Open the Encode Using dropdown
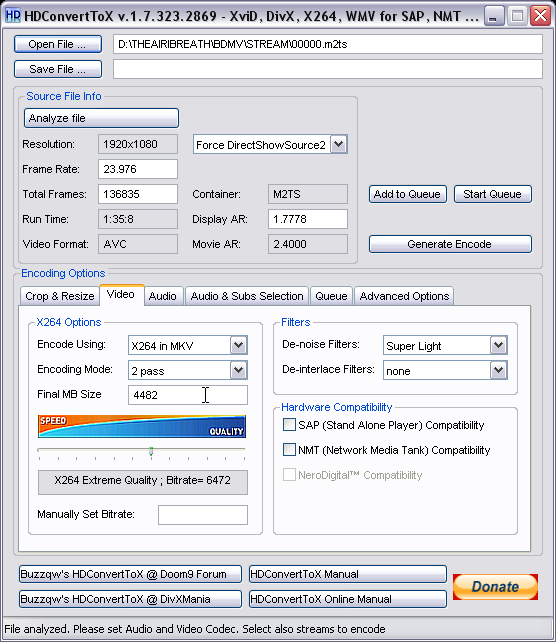556x642 pixels. (238, 345)
